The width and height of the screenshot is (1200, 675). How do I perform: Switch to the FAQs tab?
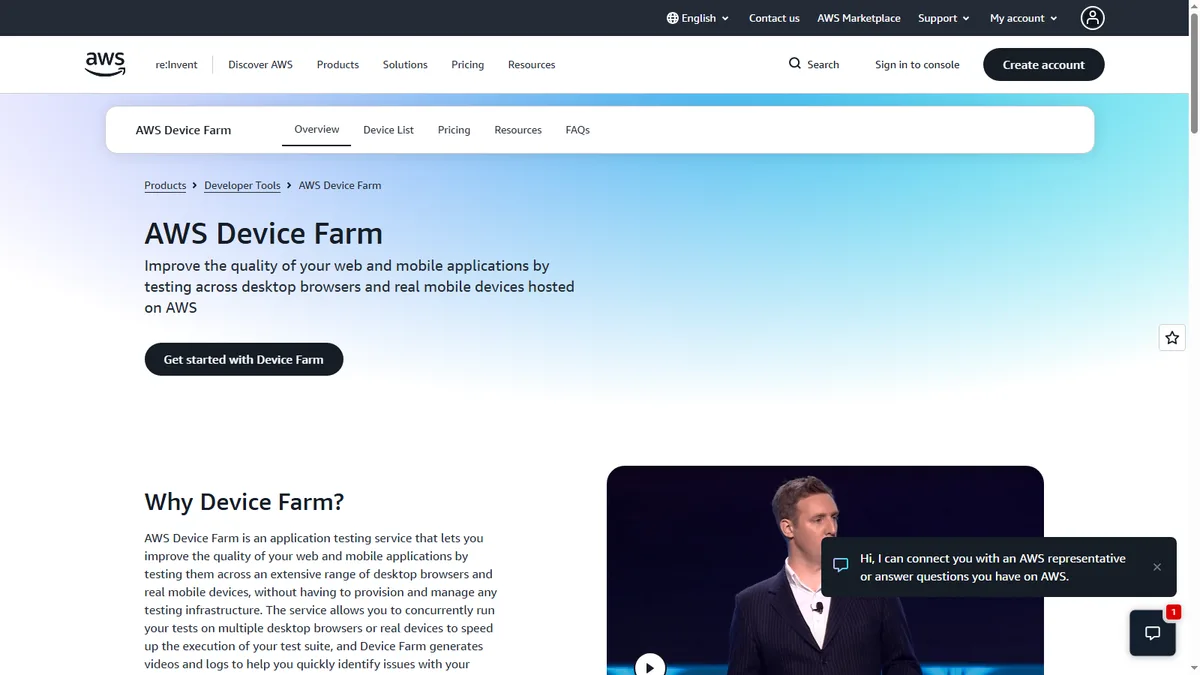577,130
